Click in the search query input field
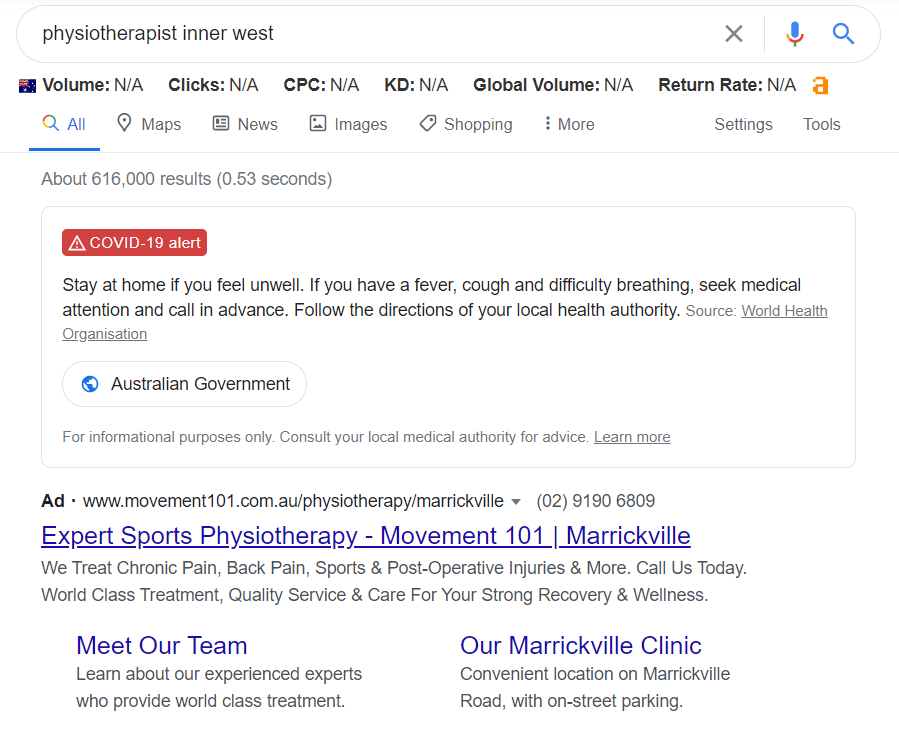Screen dimensions: 899x732 click(x=370, y=34)
